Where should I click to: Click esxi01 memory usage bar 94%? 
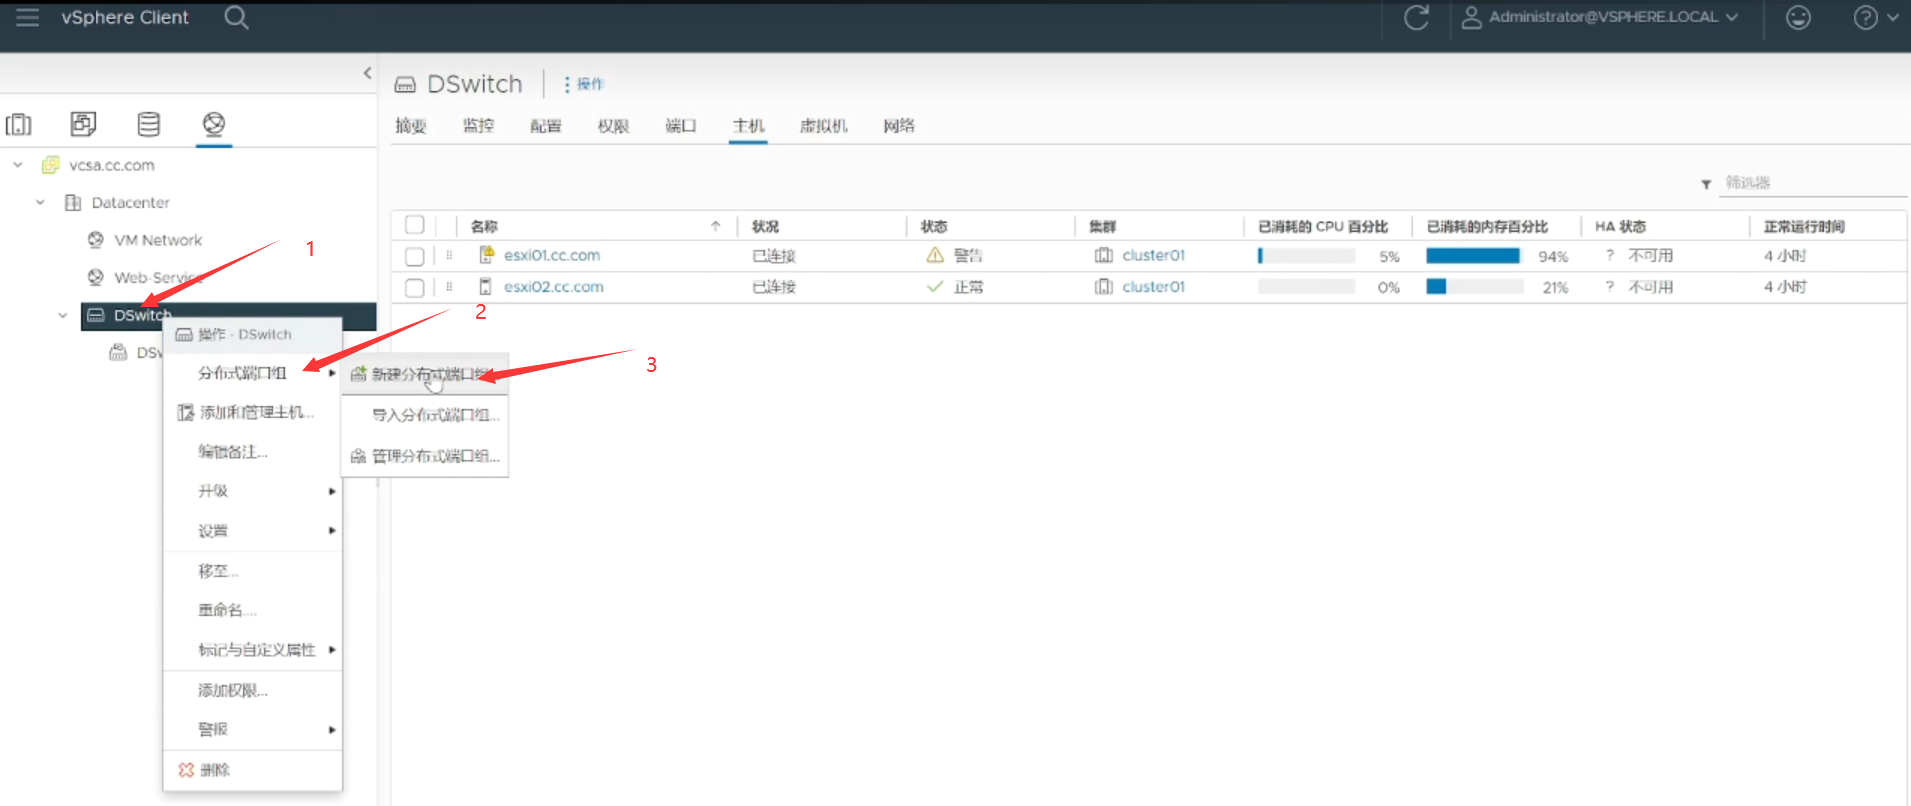[x=1475, y=256]
